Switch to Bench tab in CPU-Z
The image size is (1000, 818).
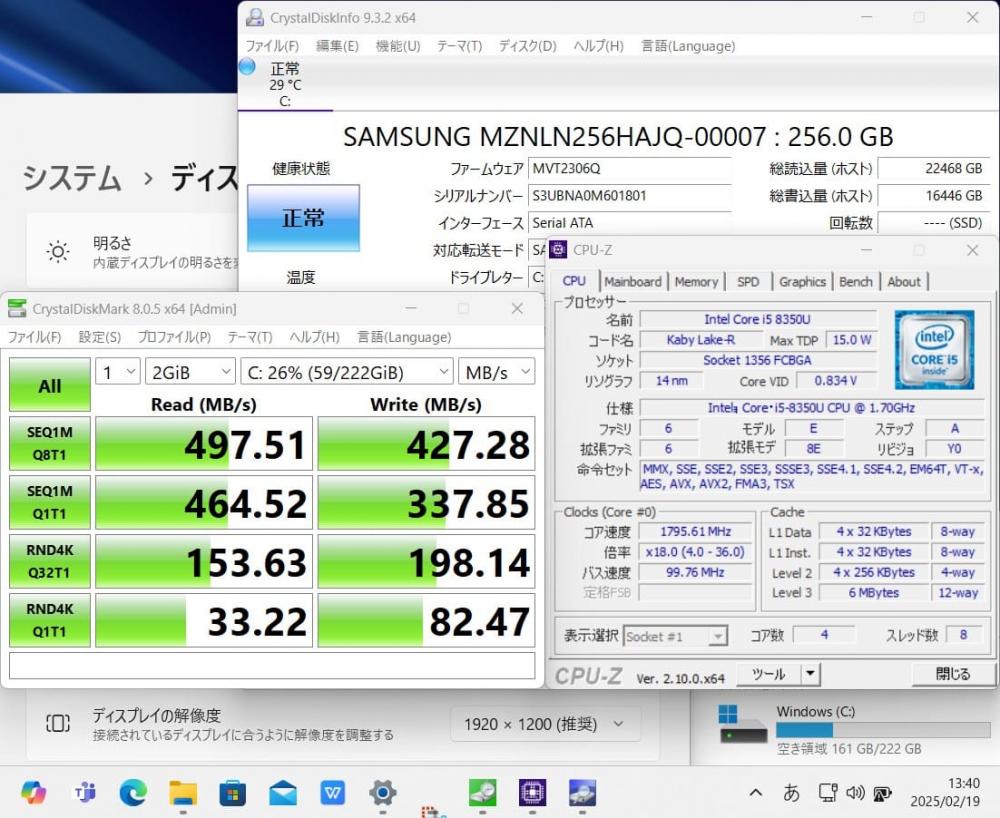(855, 282)
